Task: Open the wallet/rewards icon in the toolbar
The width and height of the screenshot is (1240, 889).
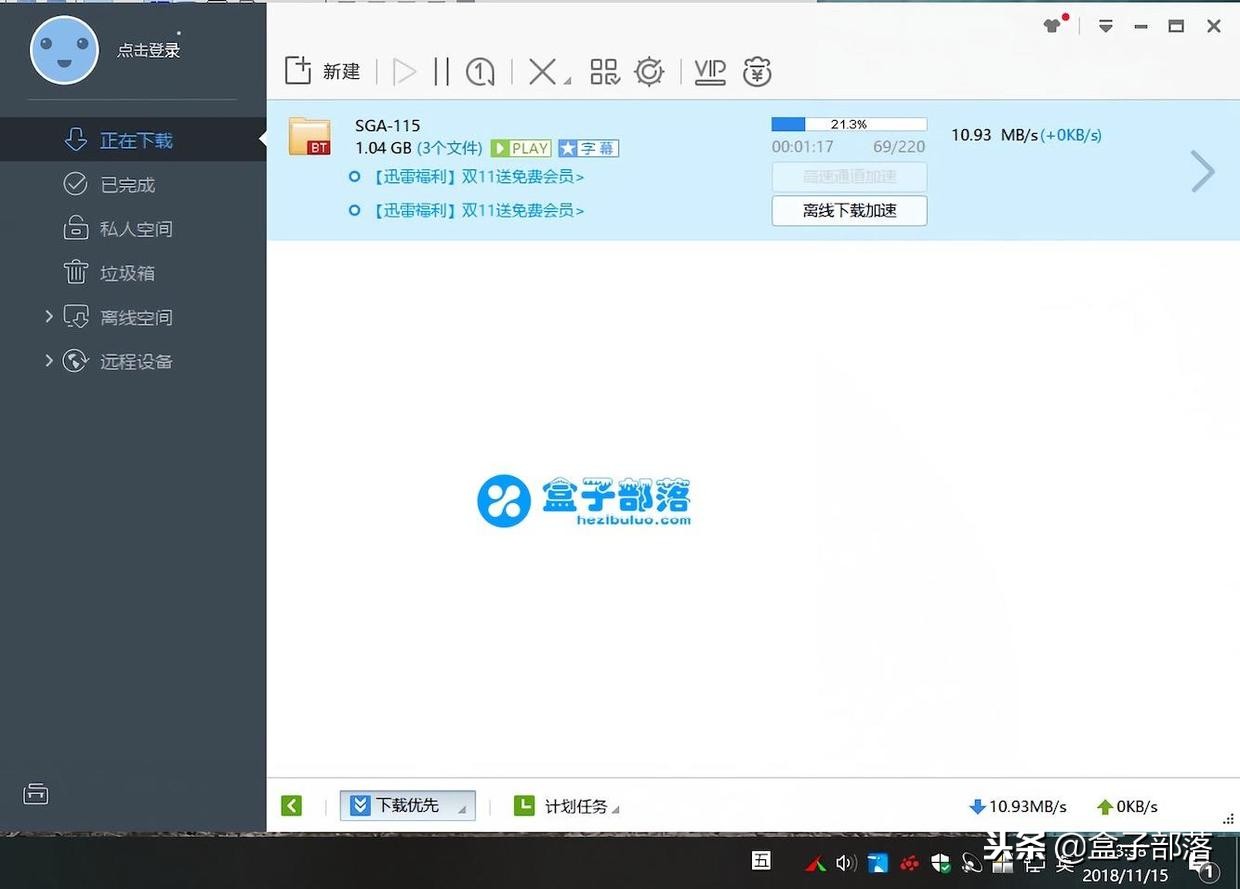Action: click(756, 71)
